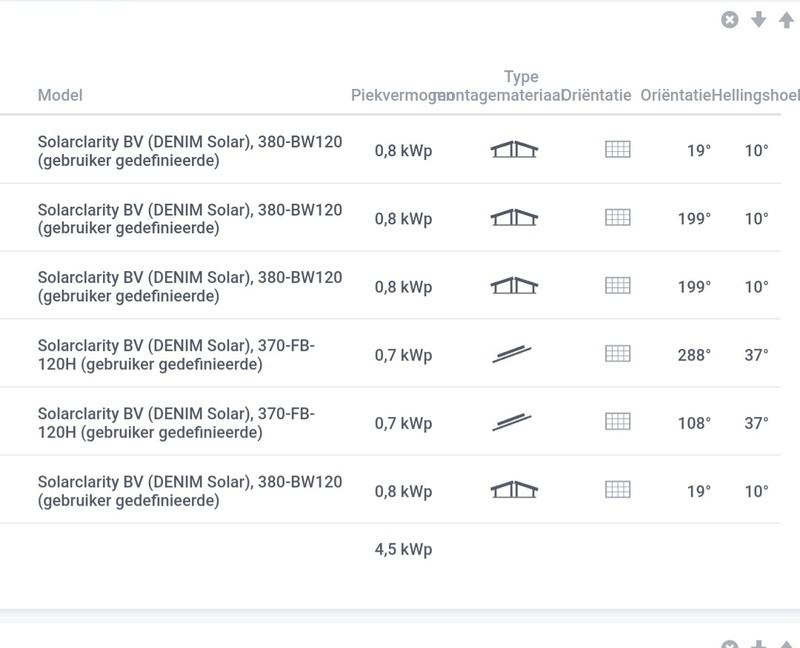The image size is (800, 648).
Task: Click the Type montagemateriaal column header
Action: pyautogui.click(x=521, y=86)
